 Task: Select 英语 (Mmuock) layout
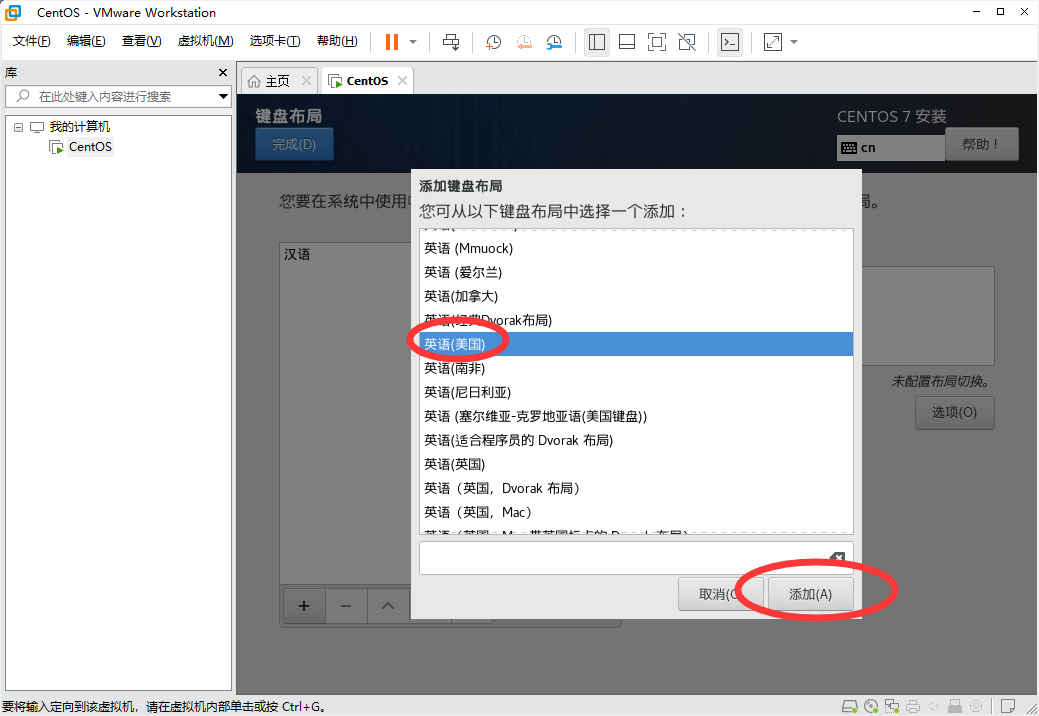coord(636,248)
